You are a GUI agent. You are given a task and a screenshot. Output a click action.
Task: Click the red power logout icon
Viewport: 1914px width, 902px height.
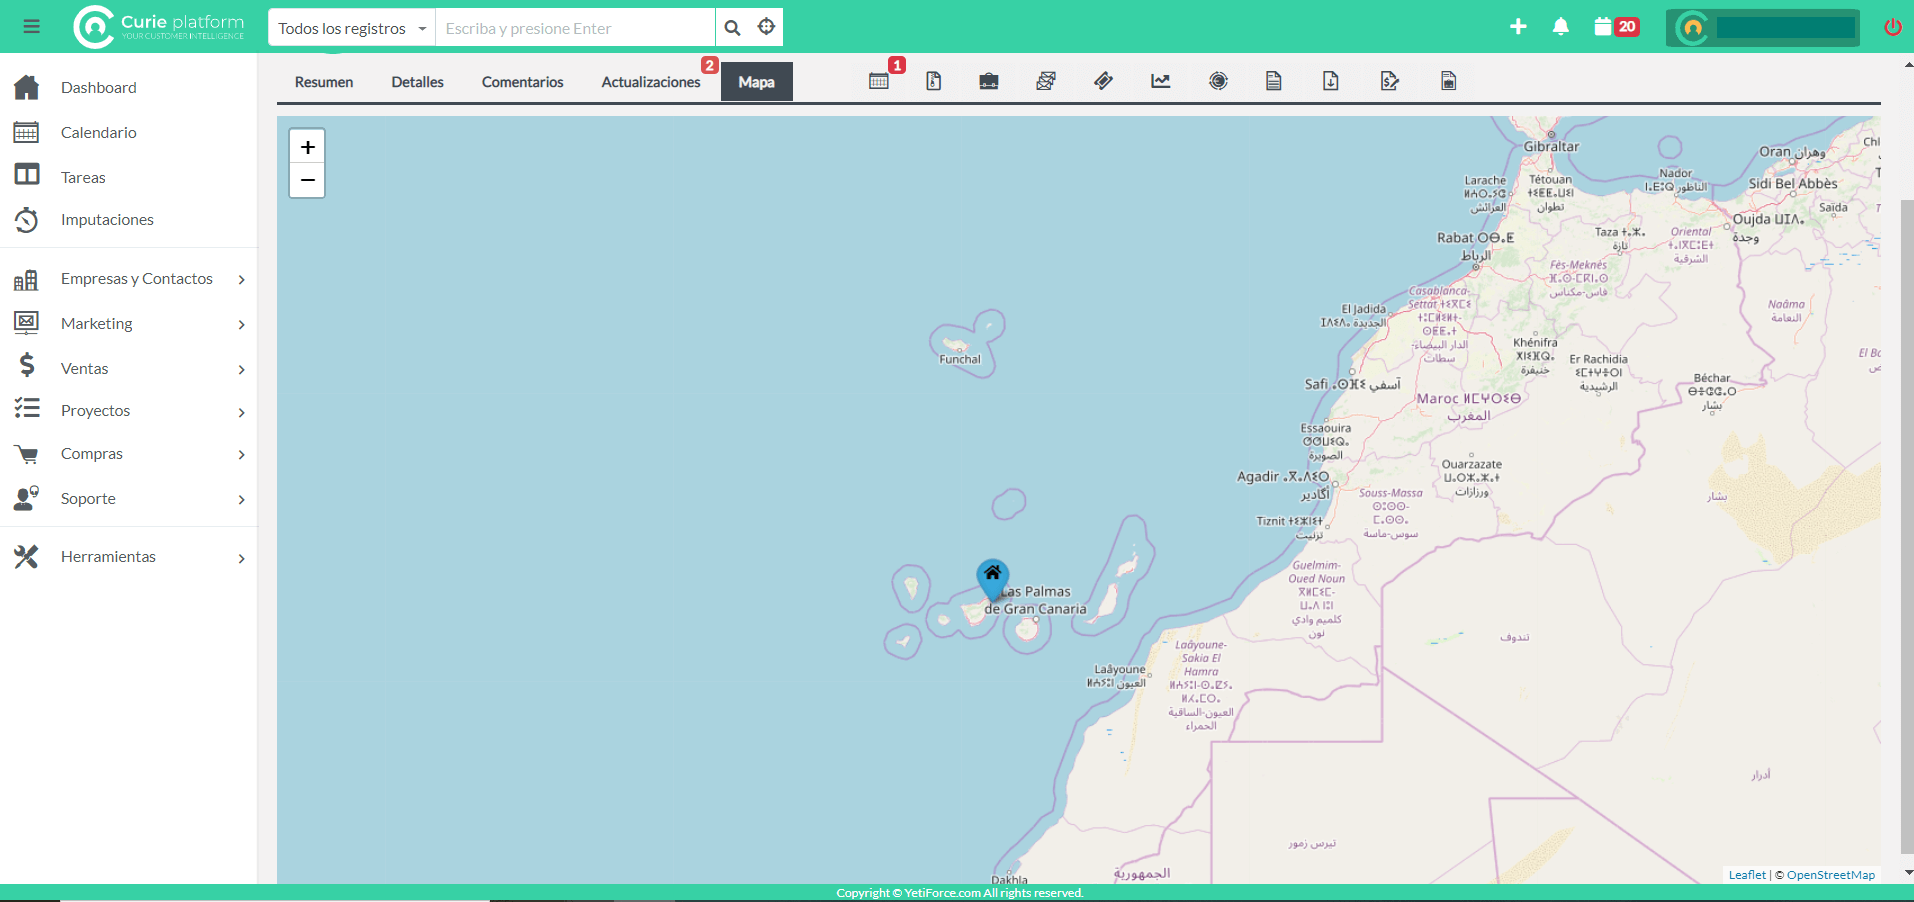[1892, 27]
